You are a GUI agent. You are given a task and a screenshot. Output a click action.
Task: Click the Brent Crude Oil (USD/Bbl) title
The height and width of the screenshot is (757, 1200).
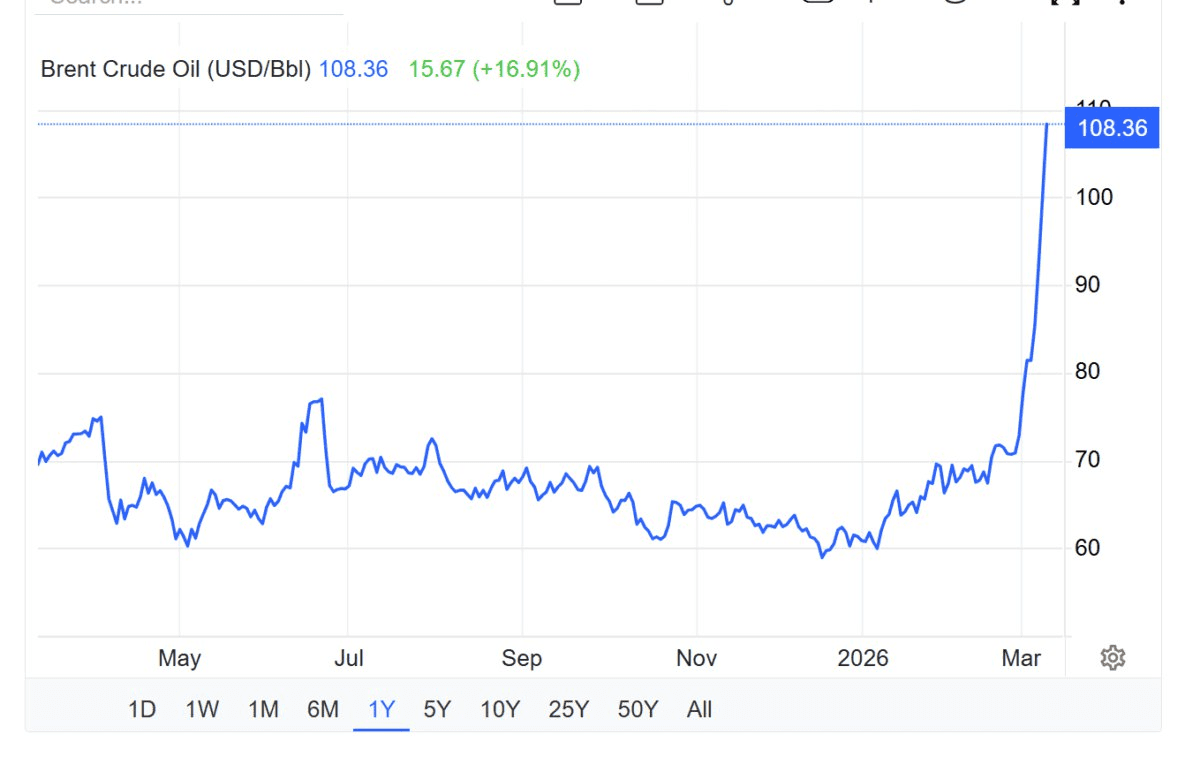(176, 70)
